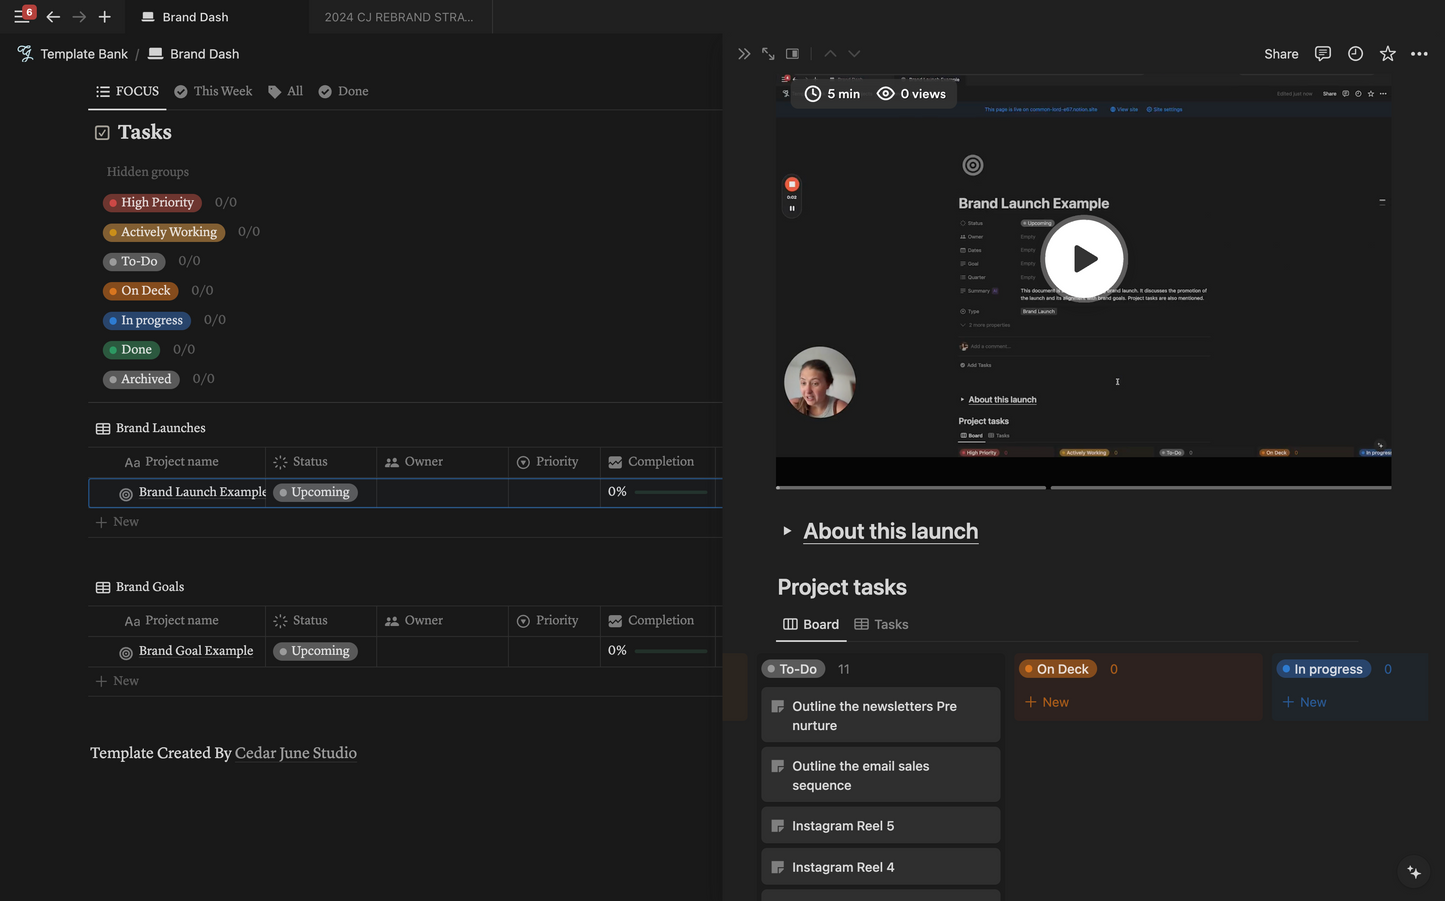Click the video timeline progress bar

pos(1084,488)
